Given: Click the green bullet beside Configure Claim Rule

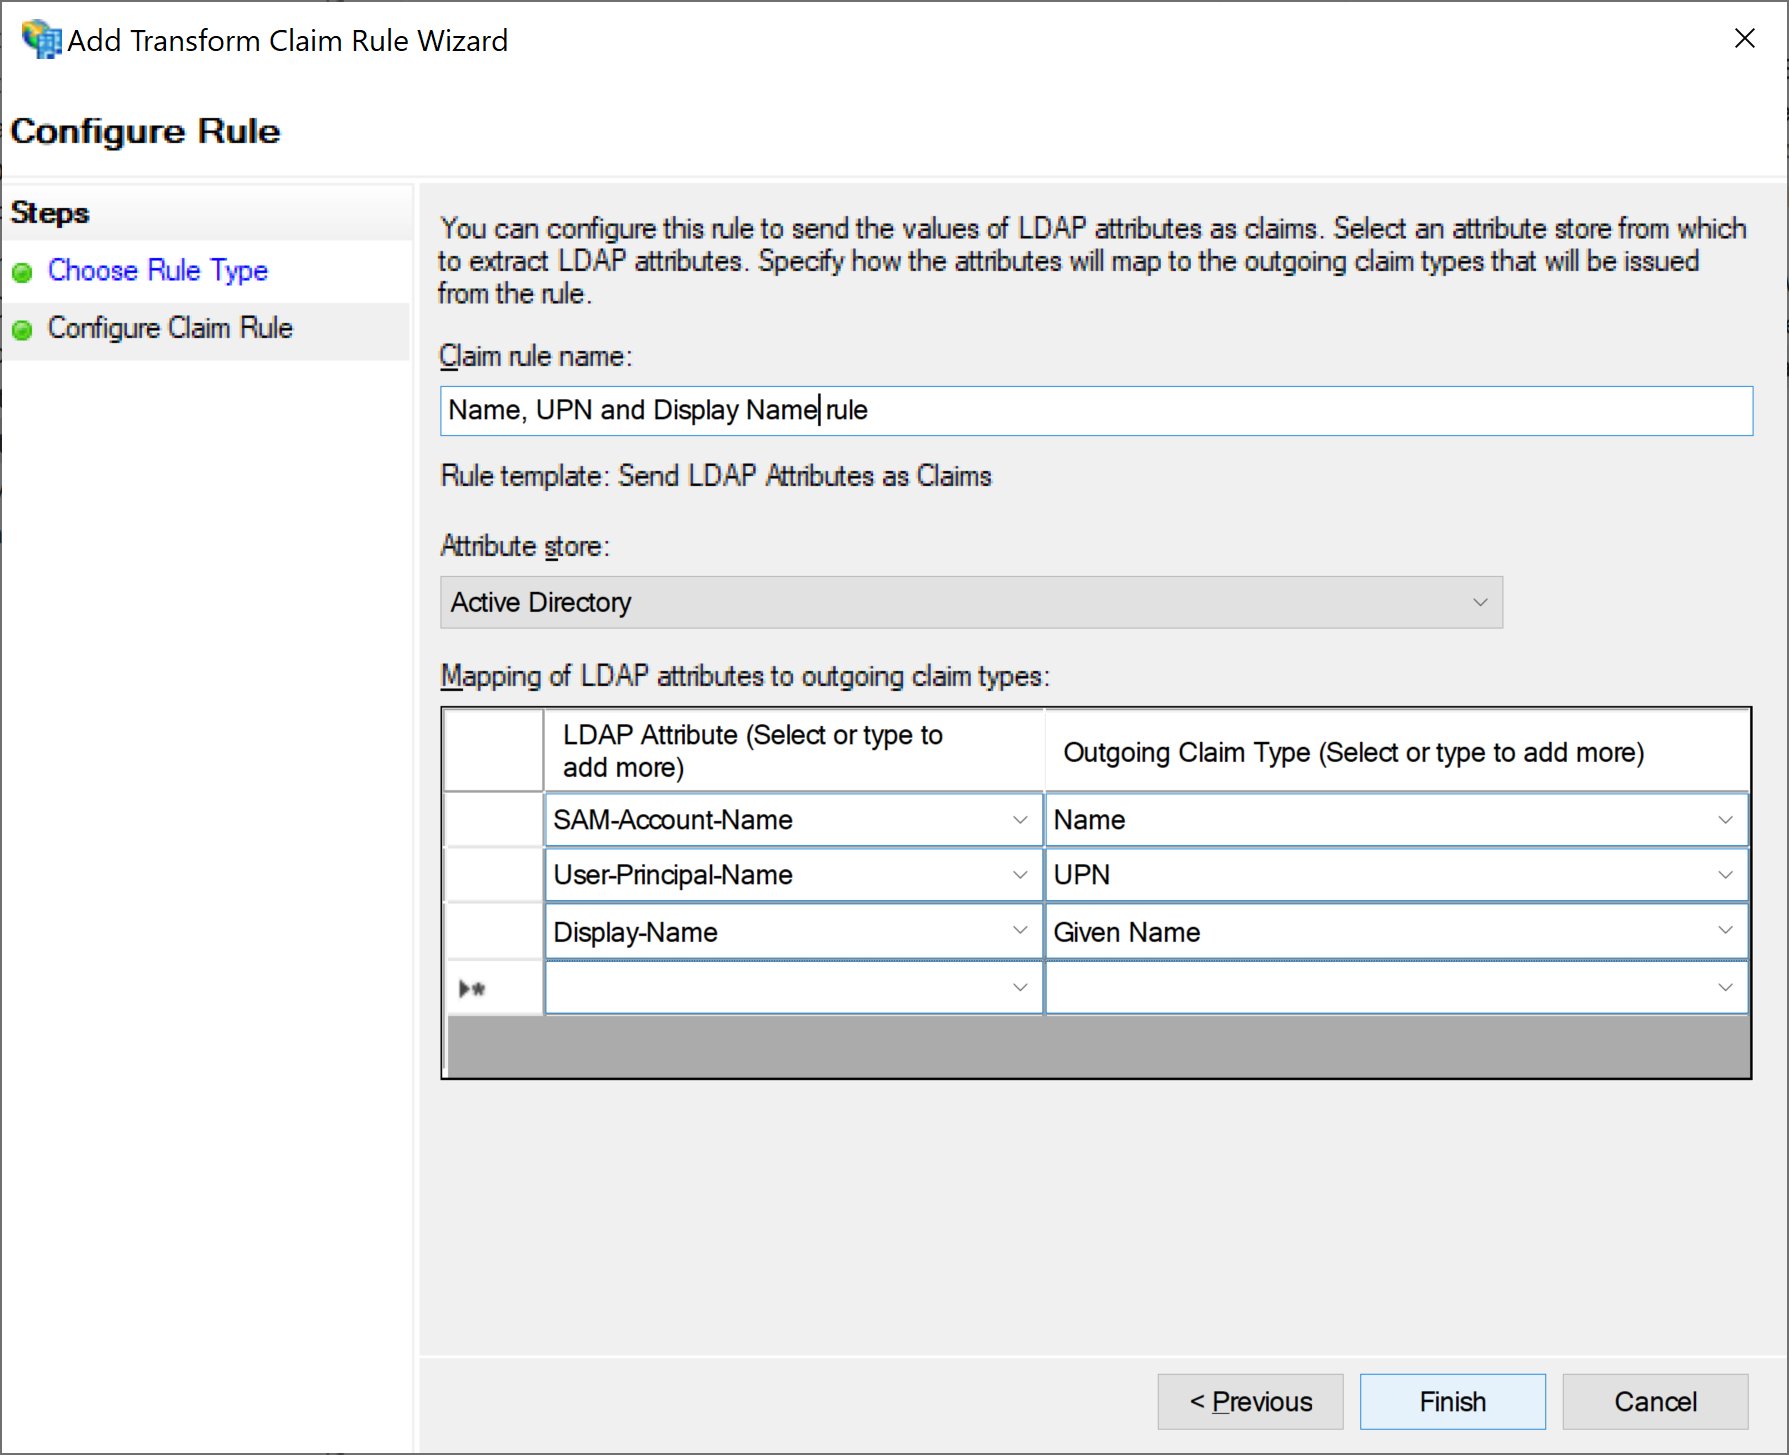Looking at the screenshot, I should (x=23, y=329).
